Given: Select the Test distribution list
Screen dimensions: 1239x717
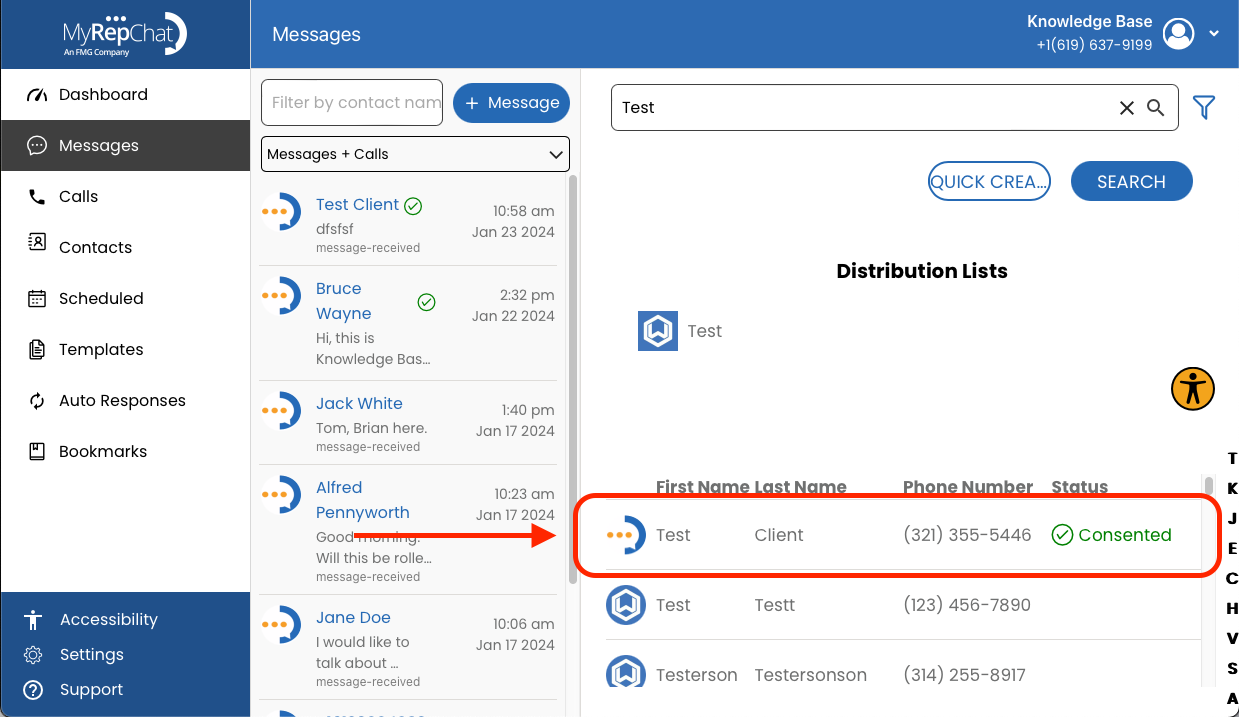Looking at the screenshot, I should click(704, 331).
